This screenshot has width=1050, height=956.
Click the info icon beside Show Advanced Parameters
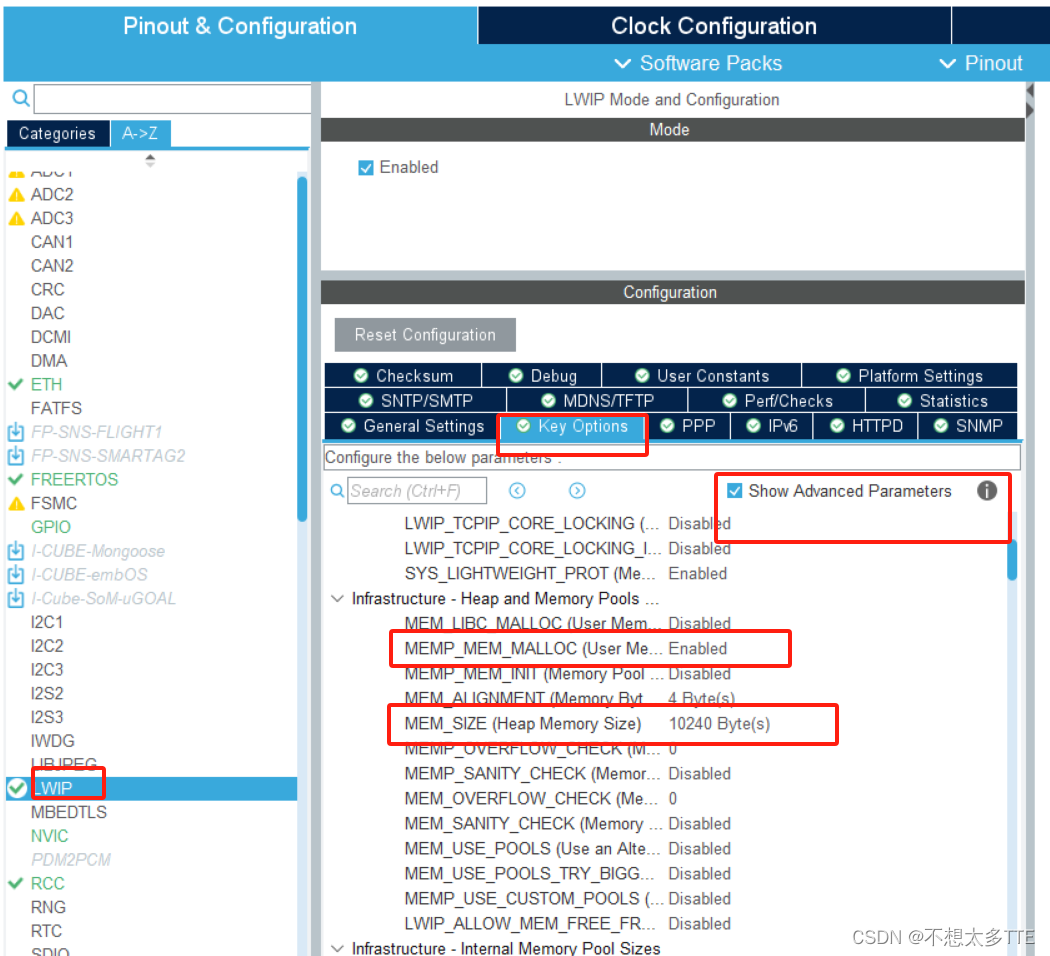987,491
